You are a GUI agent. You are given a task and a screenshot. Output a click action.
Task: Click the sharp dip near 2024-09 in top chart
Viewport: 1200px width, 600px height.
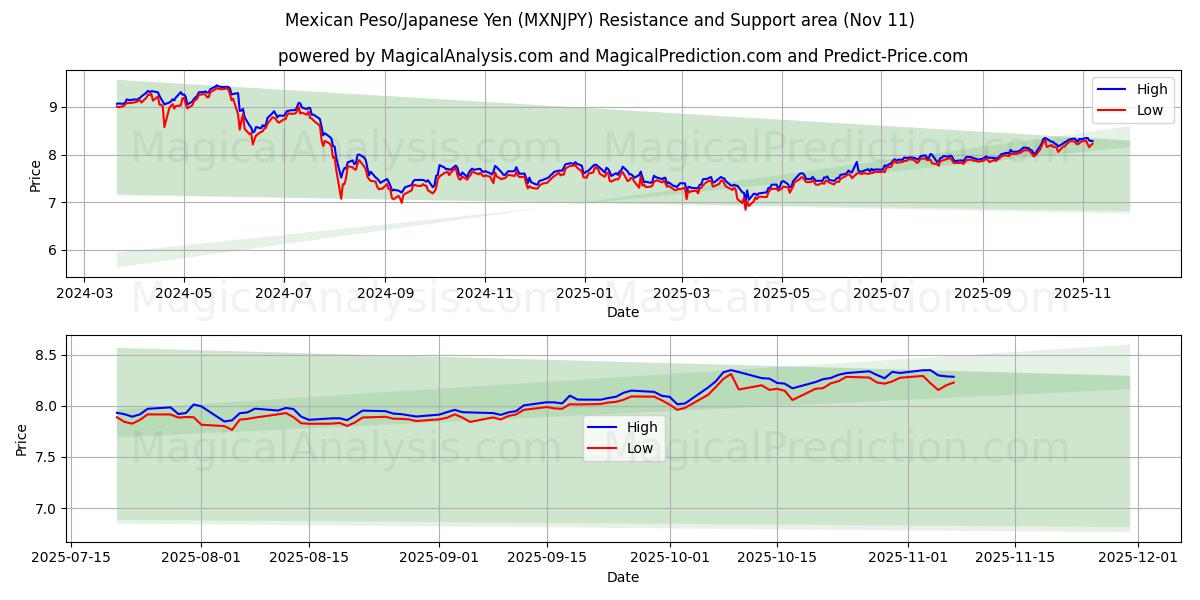tap(341, 198)
